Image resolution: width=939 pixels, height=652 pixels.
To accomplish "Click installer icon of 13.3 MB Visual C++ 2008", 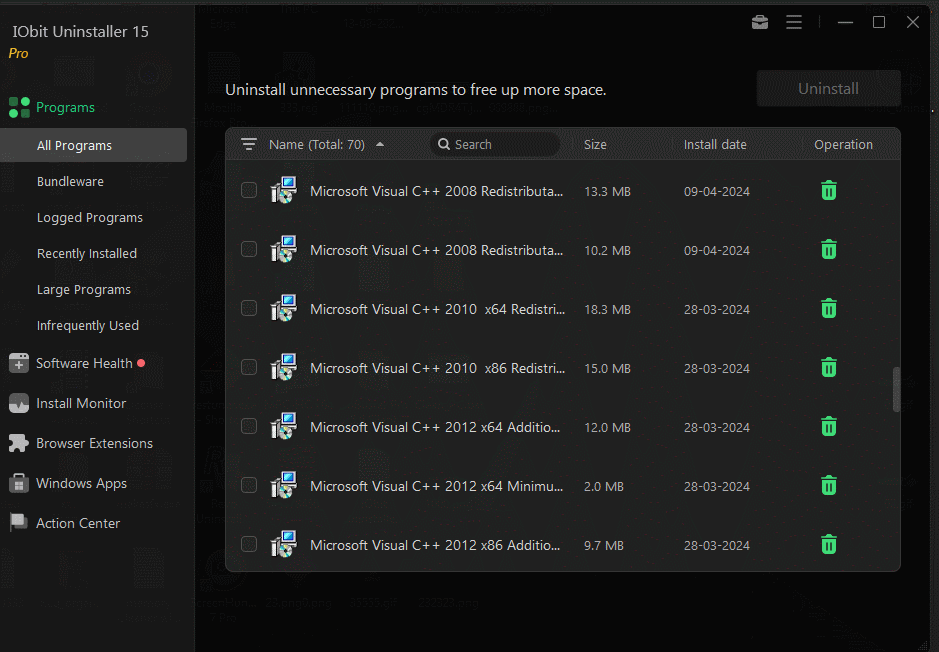I will (284, 190).
